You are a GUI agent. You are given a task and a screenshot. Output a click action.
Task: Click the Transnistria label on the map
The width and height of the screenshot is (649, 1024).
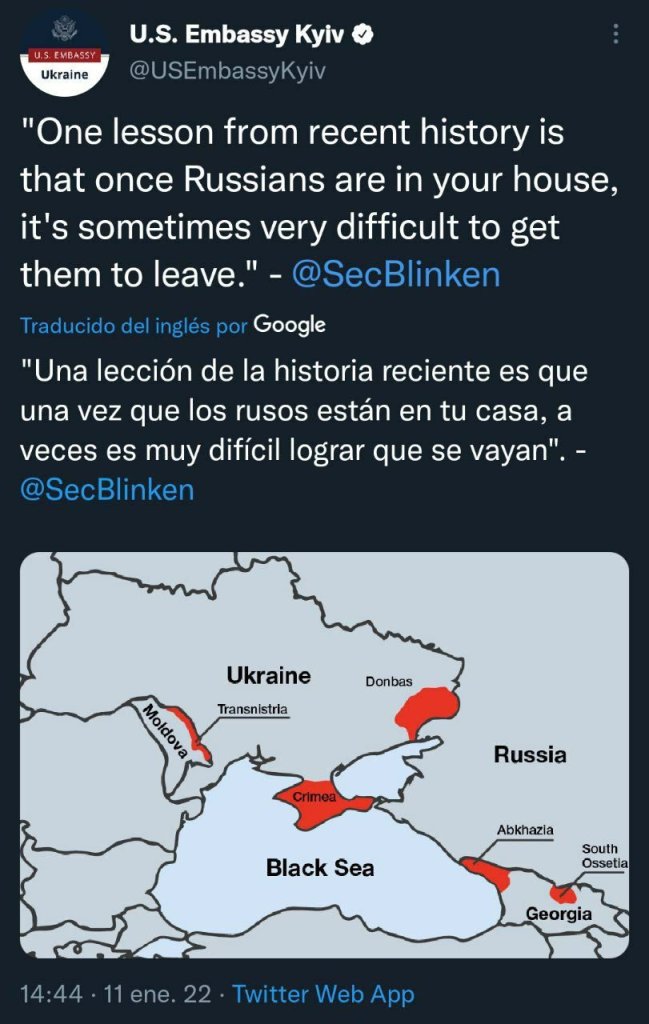tap(252, 709)
